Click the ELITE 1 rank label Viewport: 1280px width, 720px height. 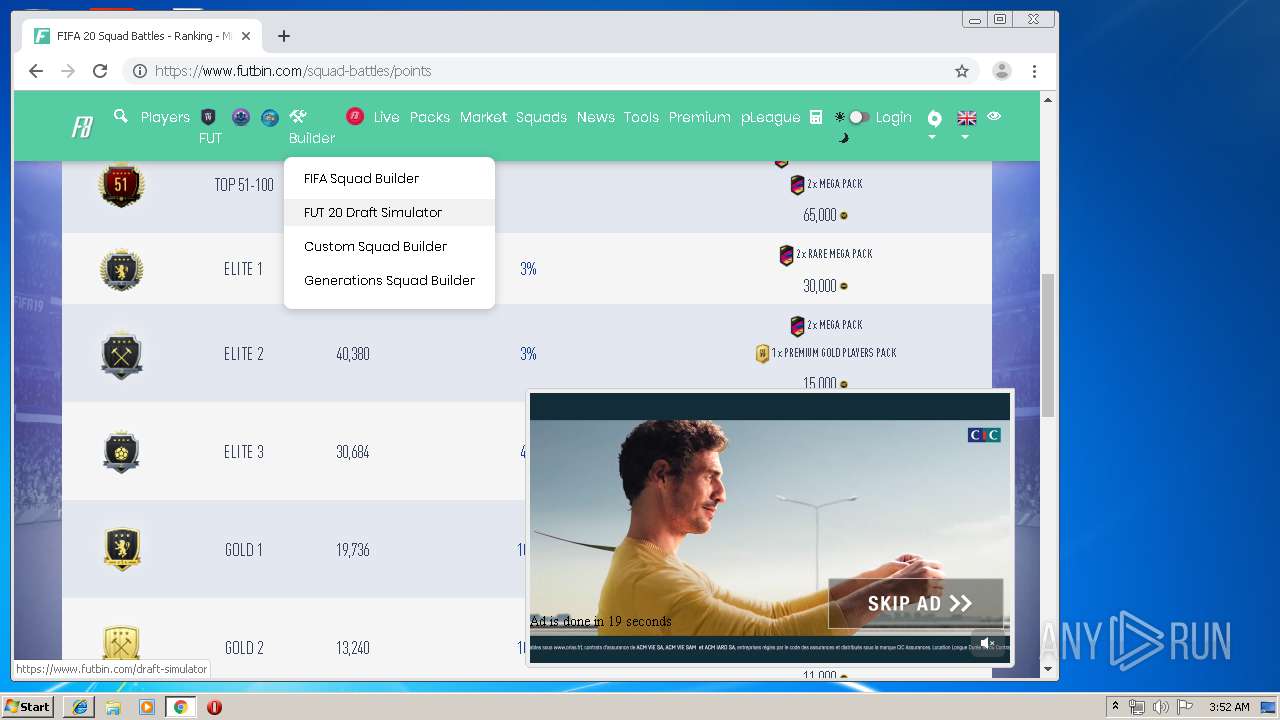coord(243,269)
